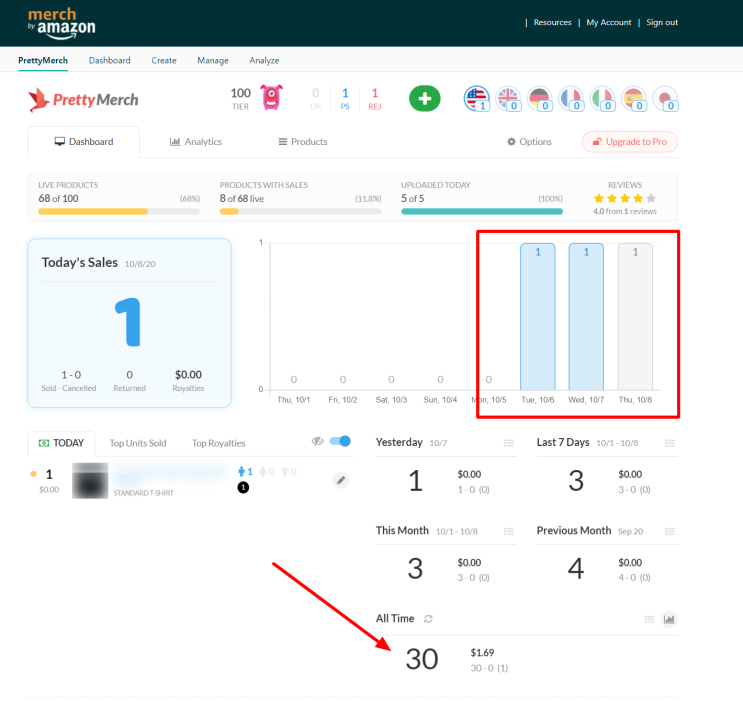Click the '4.0 from 1 reviews' text

[625, 211]
